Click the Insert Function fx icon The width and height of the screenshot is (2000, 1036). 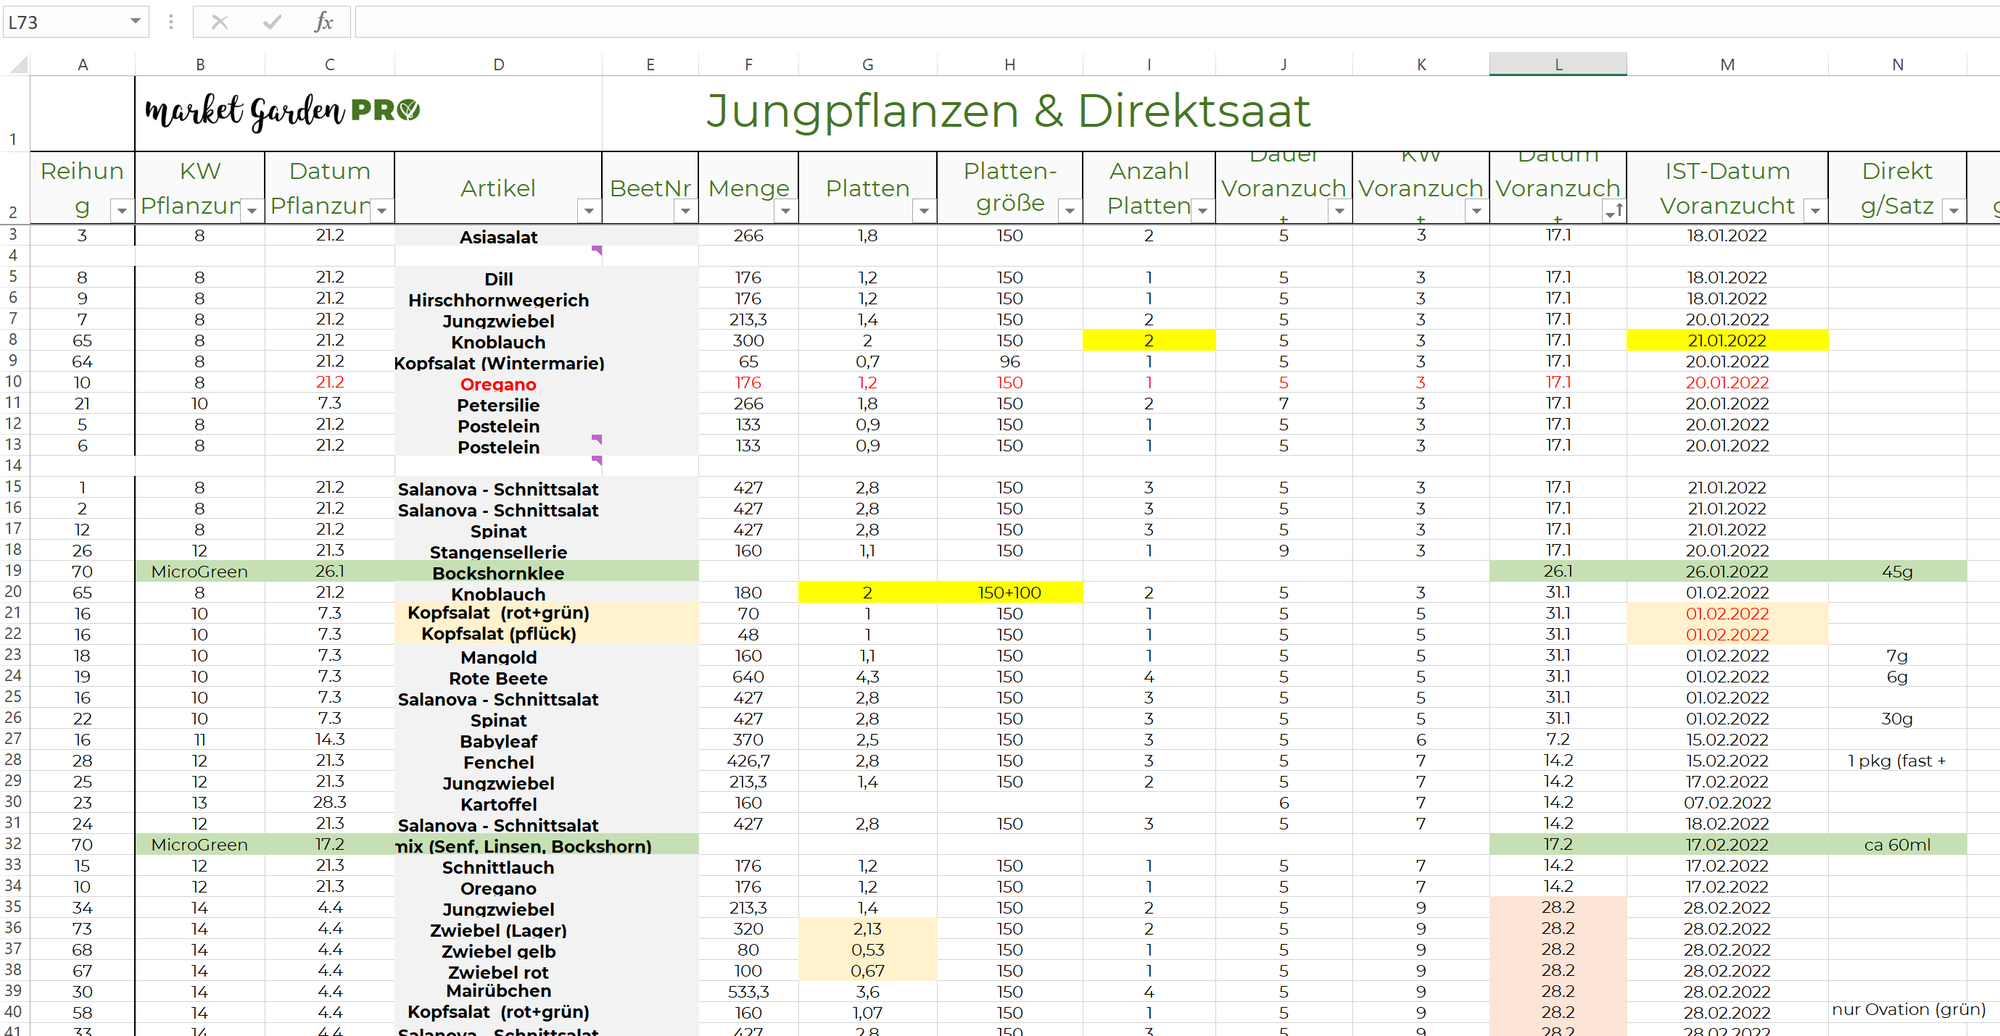pos(323,22)
